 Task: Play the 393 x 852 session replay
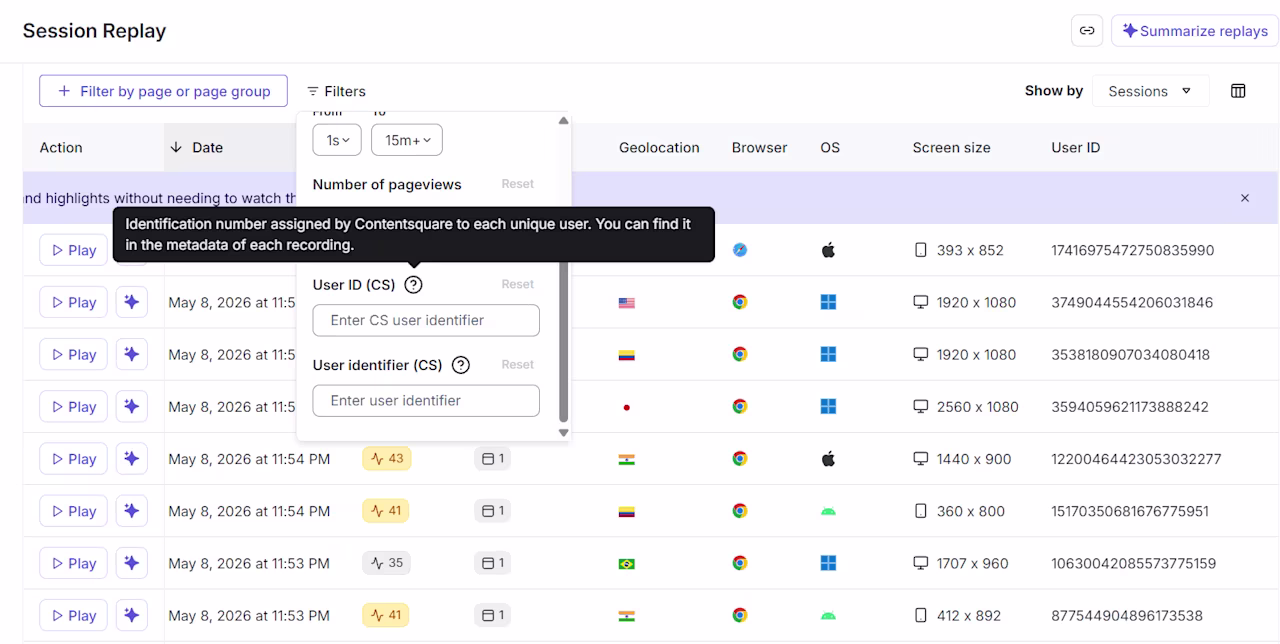[73, 250]
